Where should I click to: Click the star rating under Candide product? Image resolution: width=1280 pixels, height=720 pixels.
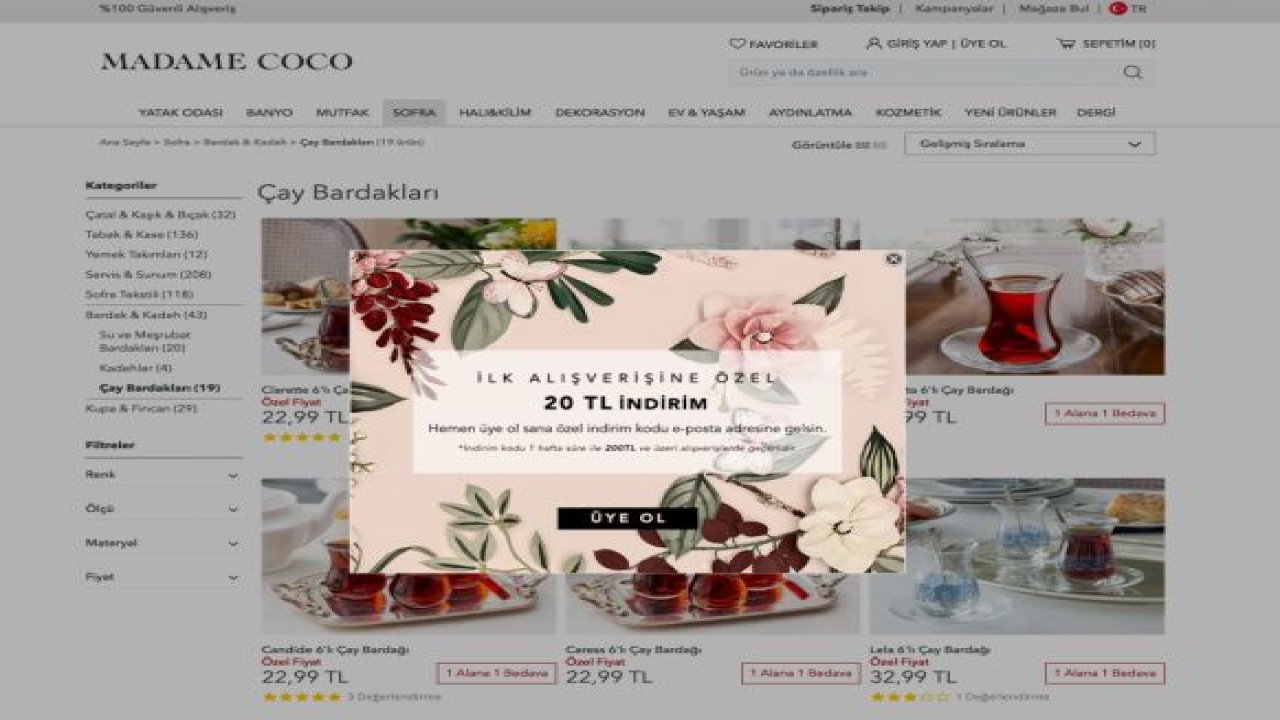[x=301, y=697]
